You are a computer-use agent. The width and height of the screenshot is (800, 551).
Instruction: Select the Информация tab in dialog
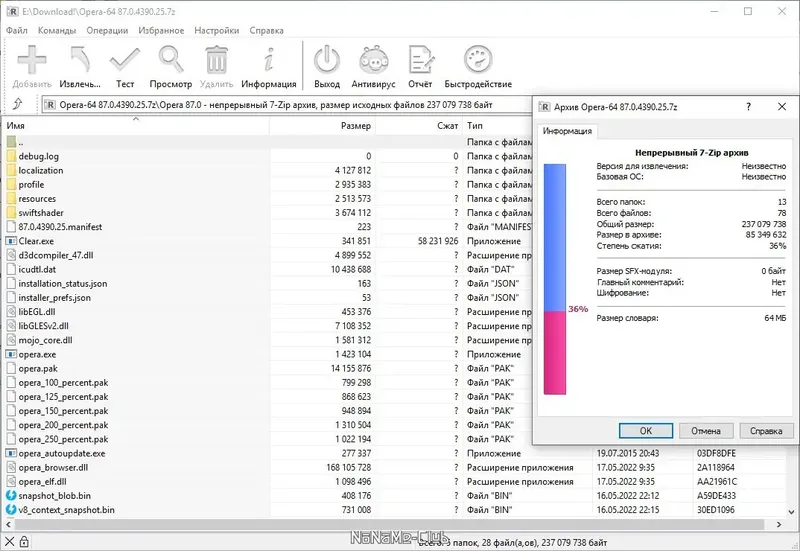pos(567,131)
